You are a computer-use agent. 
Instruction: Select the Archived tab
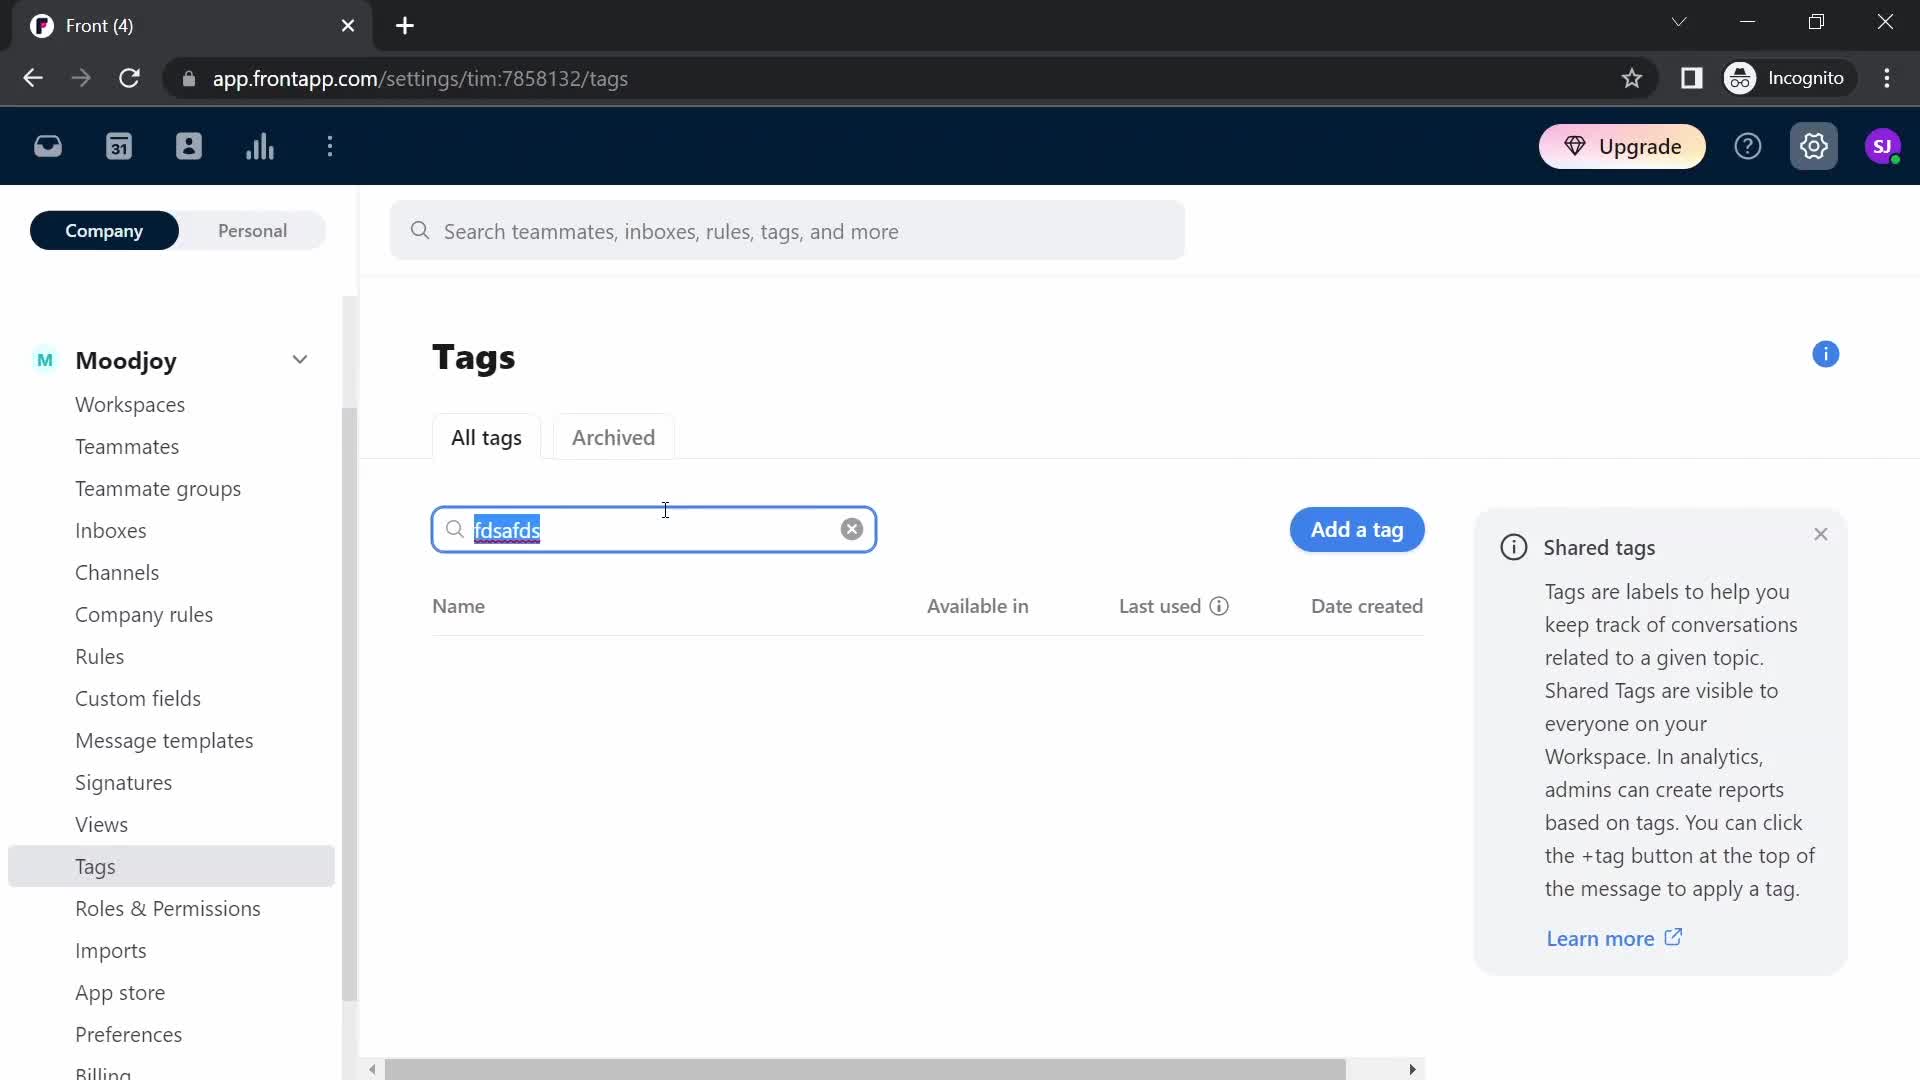[x=613, y=438]
